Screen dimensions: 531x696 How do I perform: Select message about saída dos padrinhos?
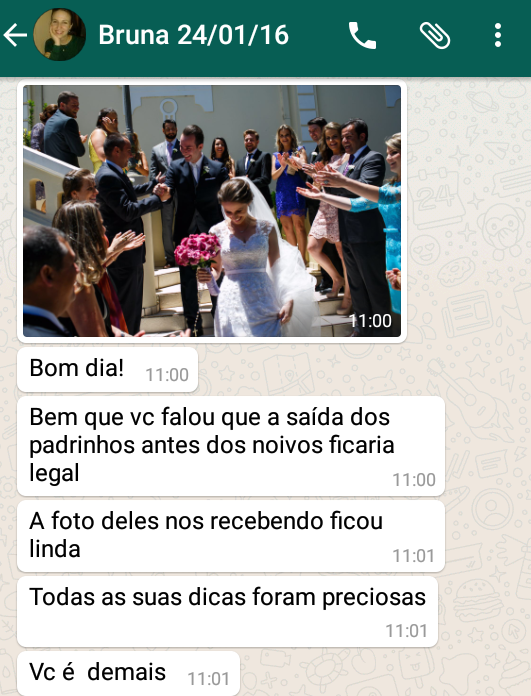click(x=231, y=446)
